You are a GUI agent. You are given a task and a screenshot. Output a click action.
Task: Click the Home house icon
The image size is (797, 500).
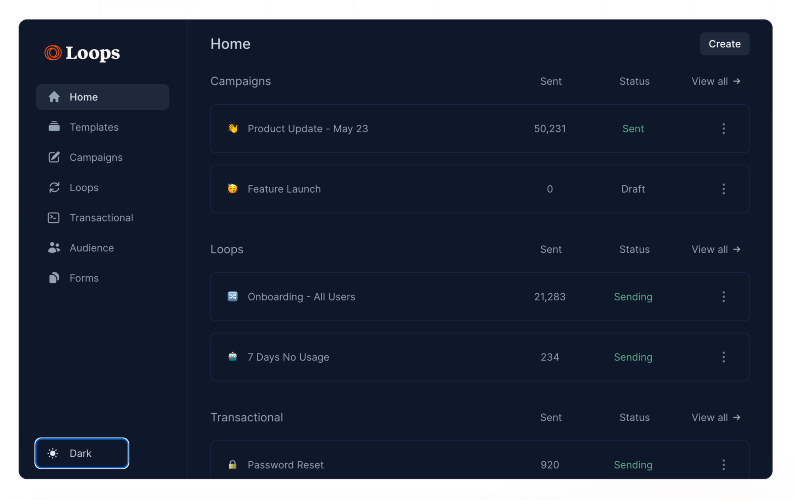(x=54, y=97)
